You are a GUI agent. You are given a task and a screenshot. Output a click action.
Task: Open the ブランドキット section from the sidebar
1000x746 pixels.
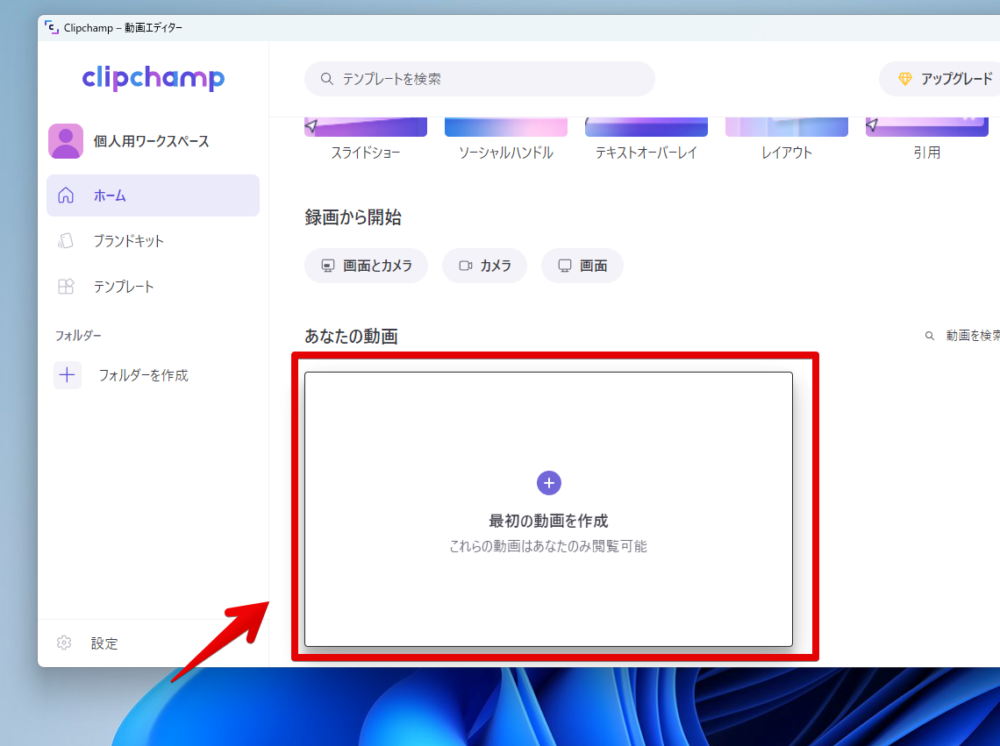pos(64,240)
